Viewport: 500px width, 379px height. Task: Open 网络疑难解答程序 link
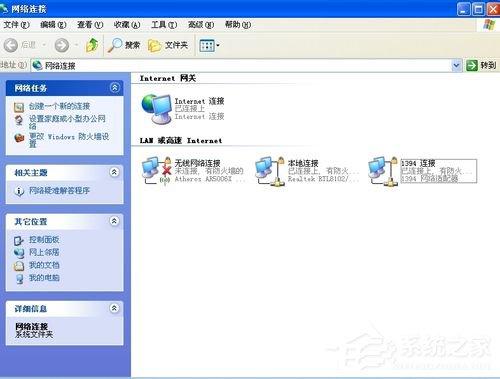click(59, 190)
